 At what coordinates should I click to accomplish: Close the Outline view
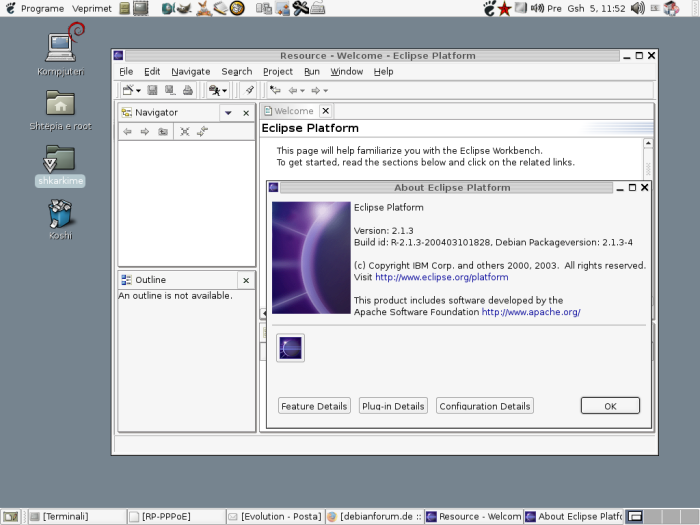point(246,280)
